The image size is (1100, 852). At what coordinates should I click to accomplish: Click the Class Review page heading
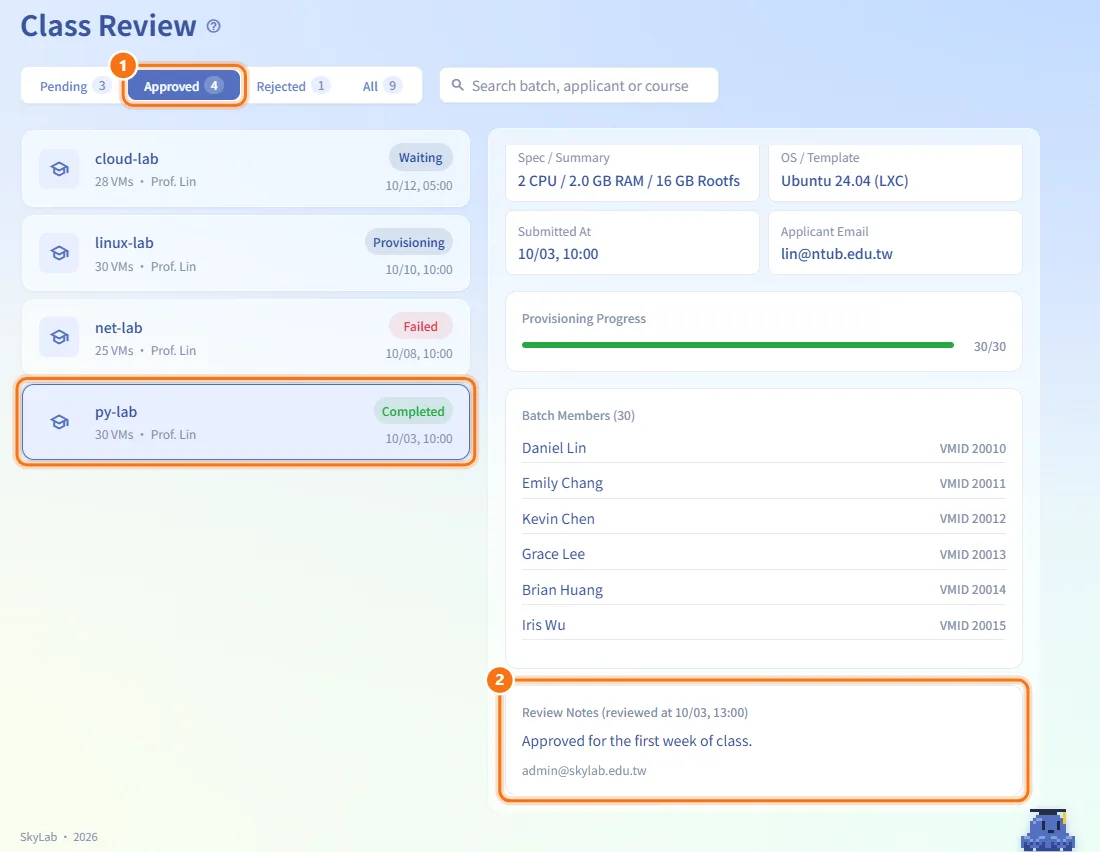pyautogui.click(x=108, y=26)
